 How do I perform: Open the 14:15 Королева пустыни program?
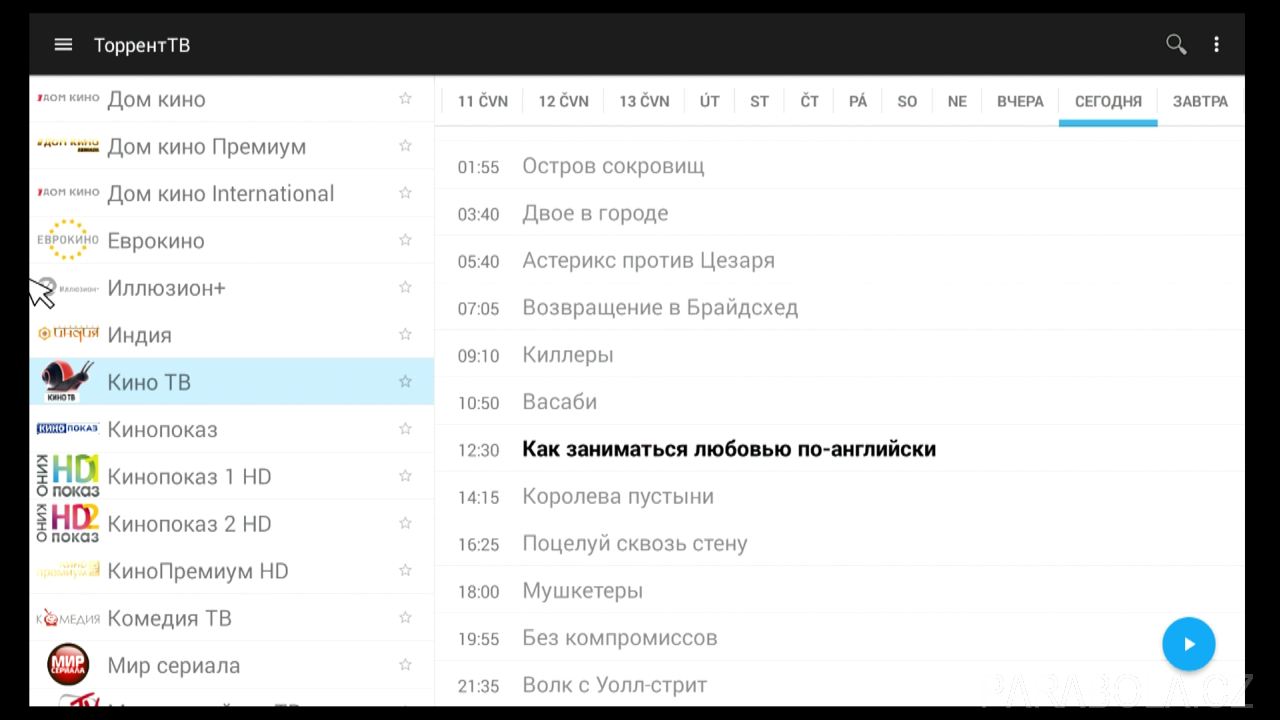coord(840,496)
